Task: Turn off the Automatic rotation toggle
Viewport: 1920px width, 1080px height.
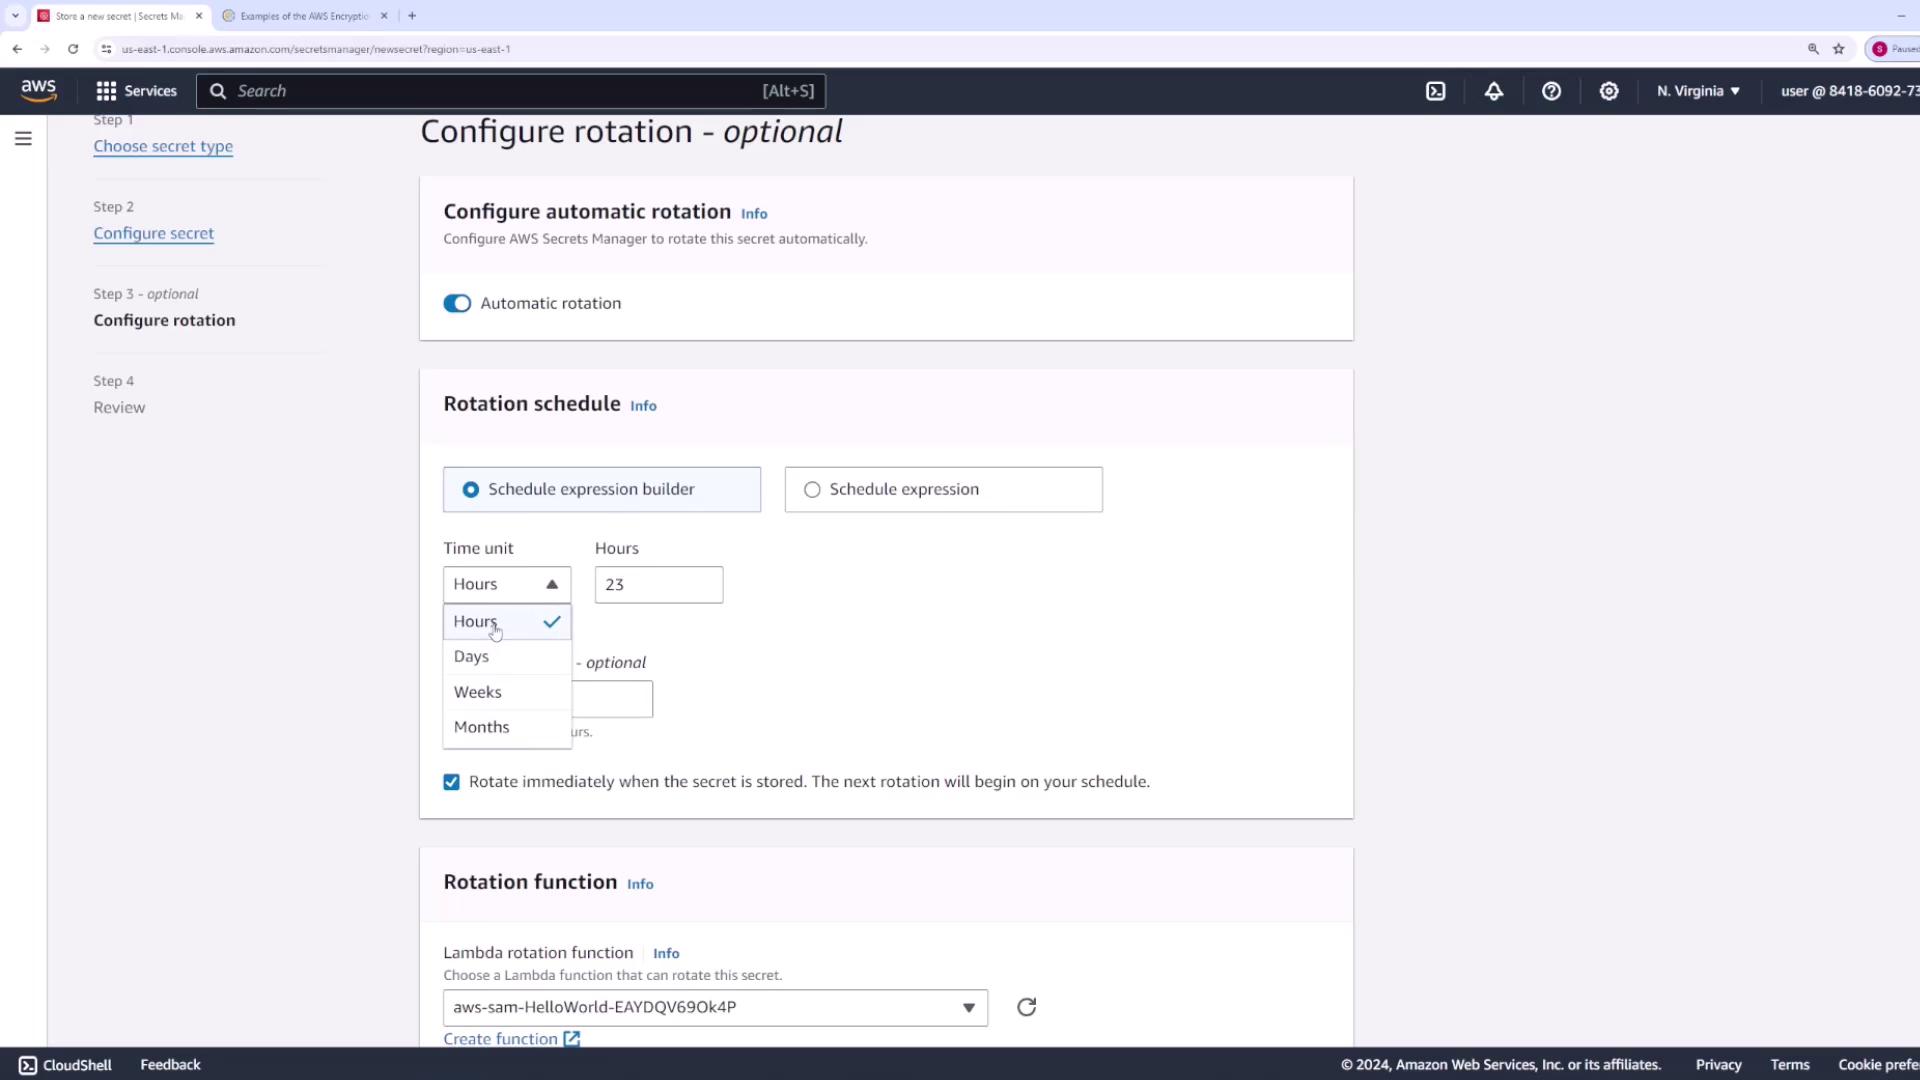Action: 457,303
